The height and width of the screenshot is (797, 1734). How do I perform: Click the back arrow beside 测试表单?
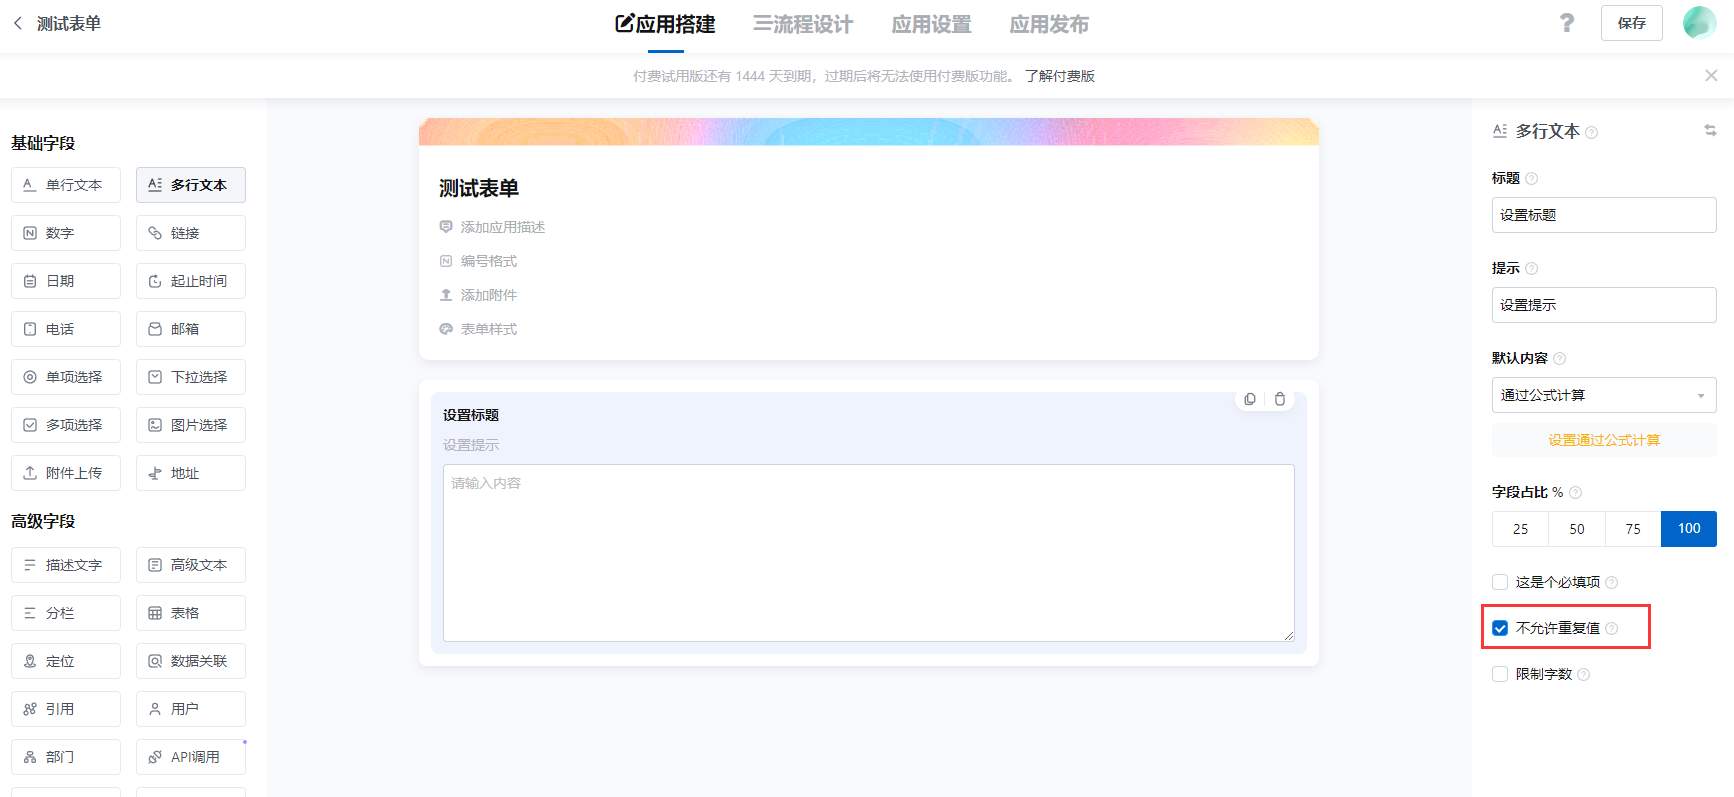pyautogui.click(x=18, y=23)
